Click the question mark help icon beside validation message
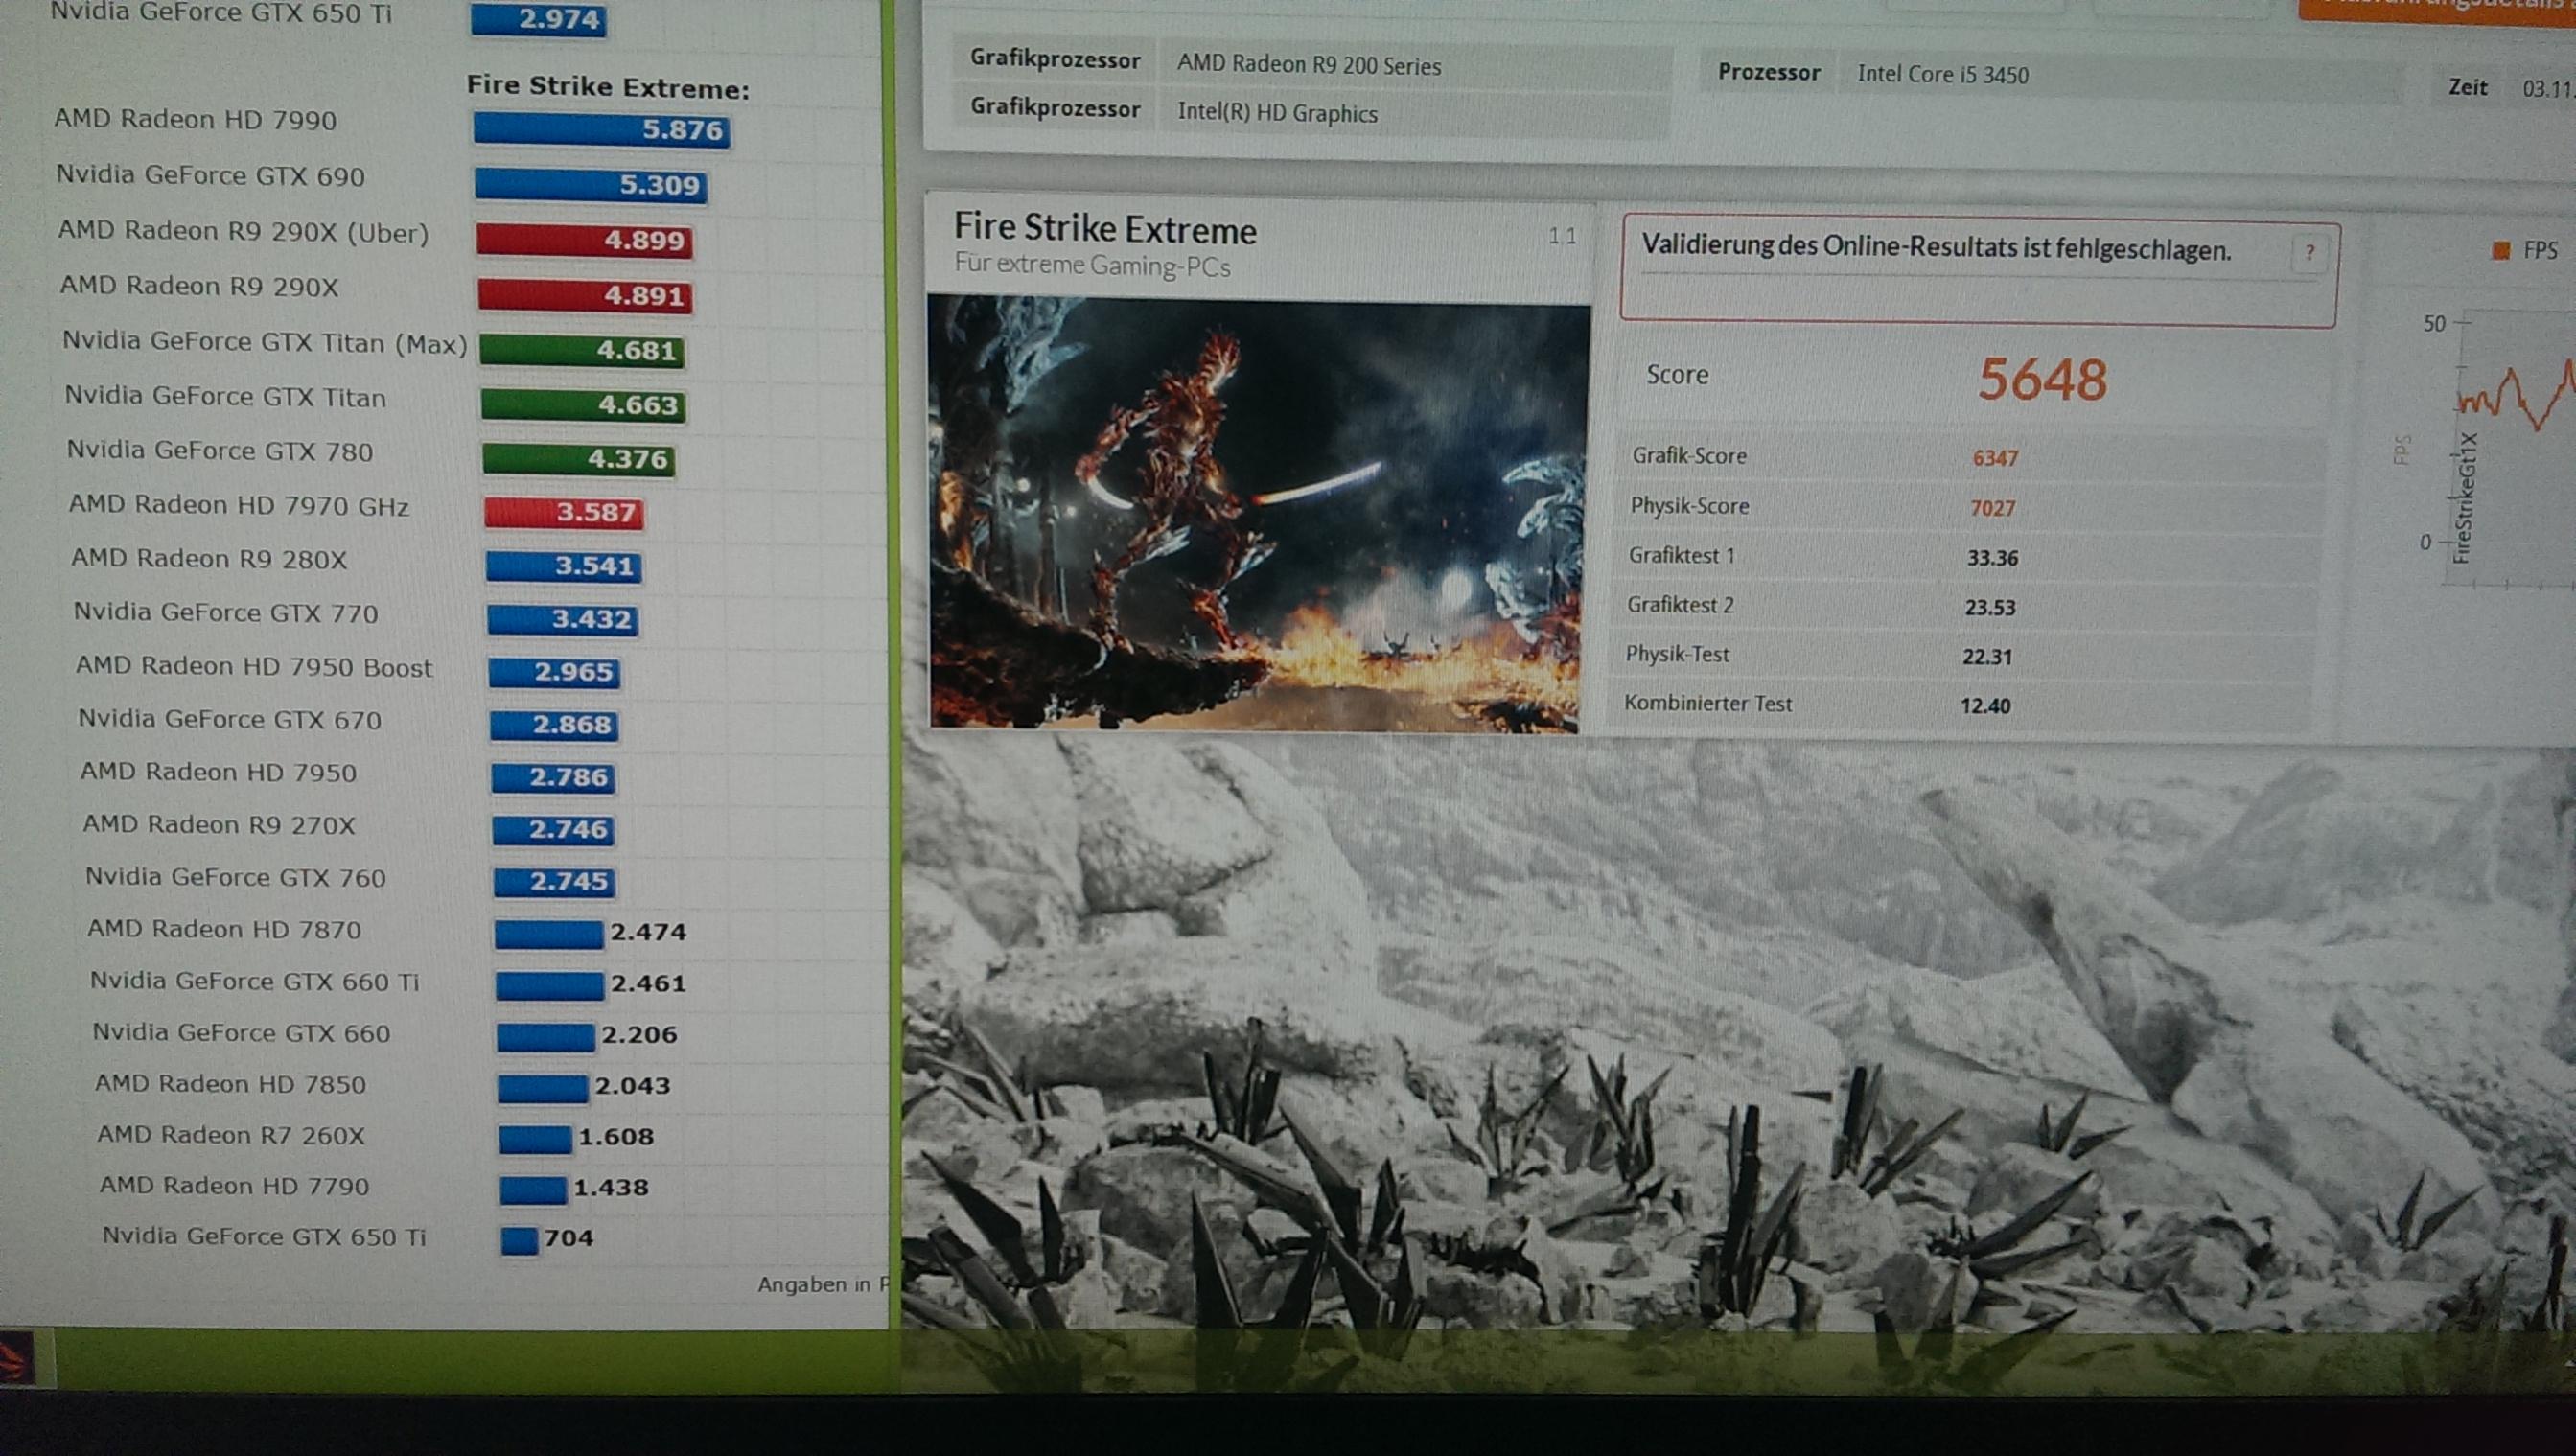The image size is (2576, 1456). tap(2309, 253)
